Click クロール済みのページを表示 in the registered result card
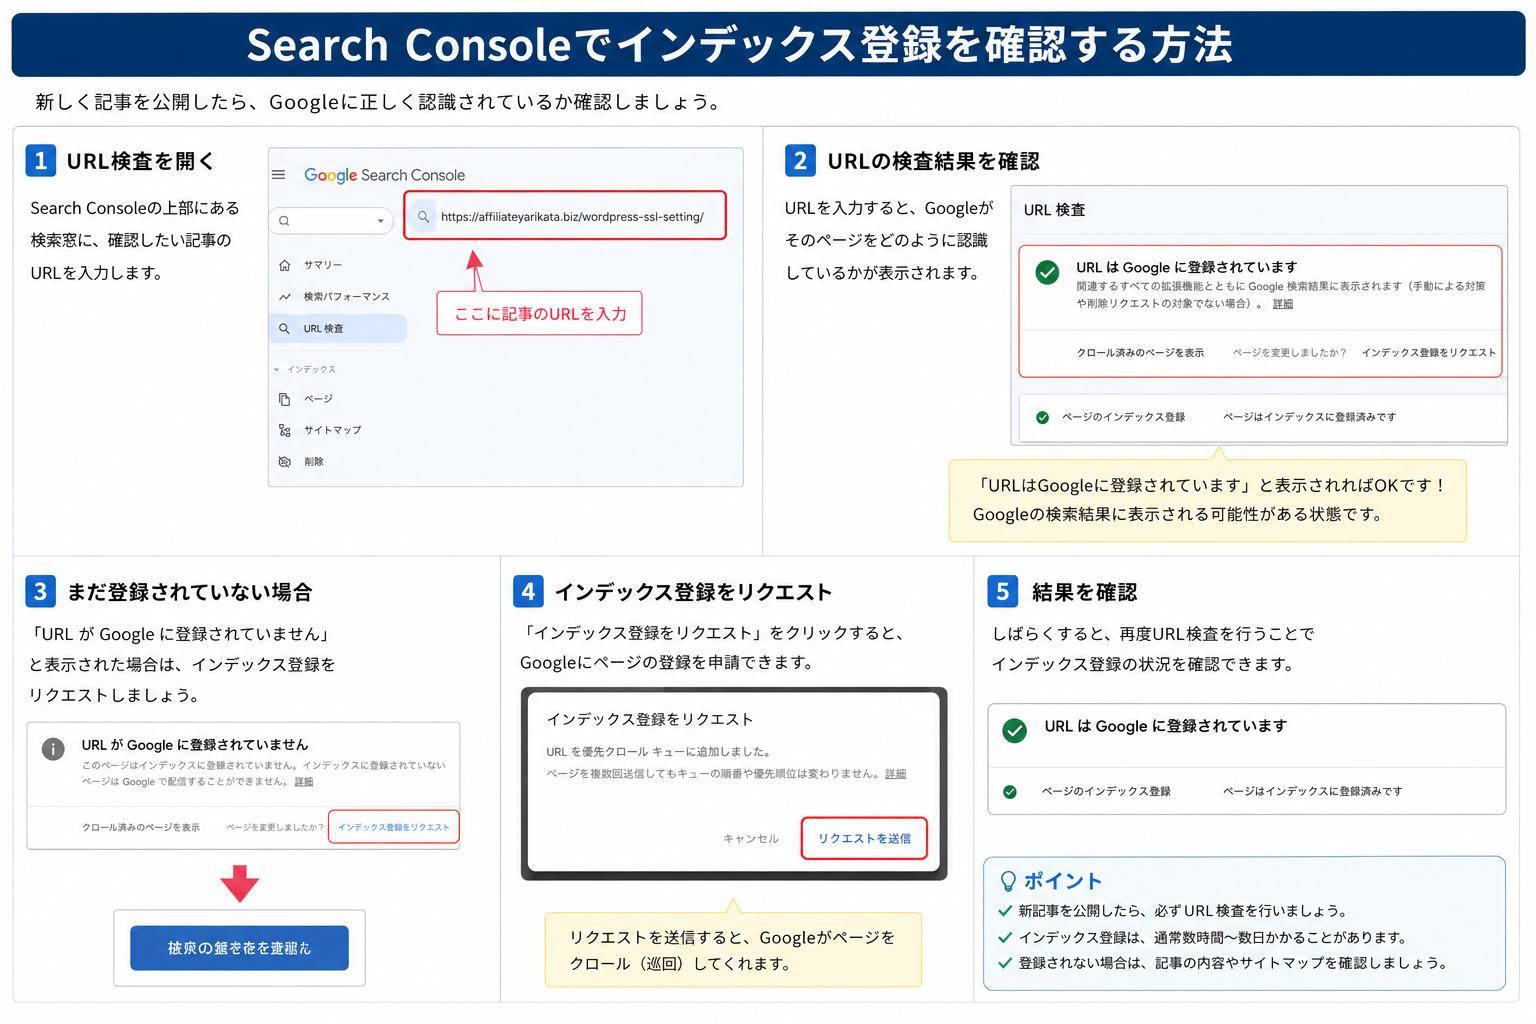Screen dimensions: 1536x1024 point(1140,353)
